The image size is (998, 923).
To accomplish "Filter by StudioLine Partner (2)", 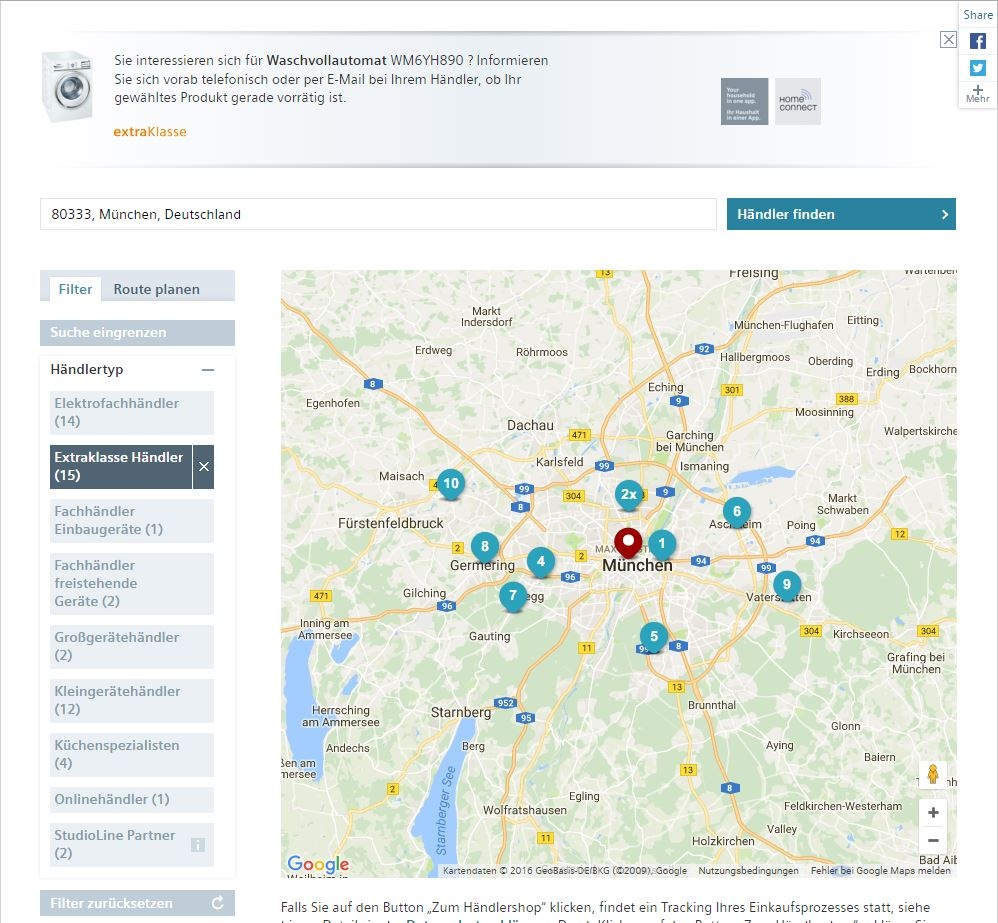I will click(132, 845).
